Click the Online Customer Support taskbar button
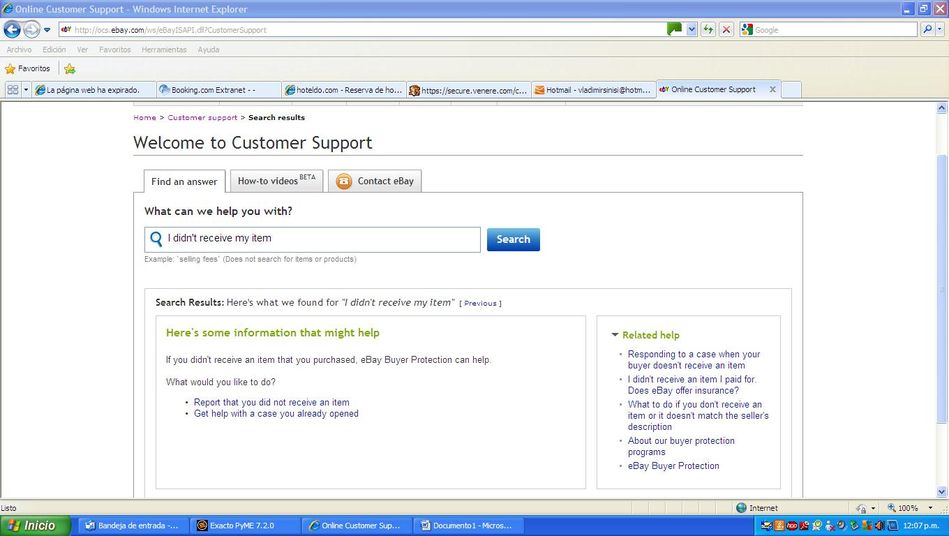The width and height of the screenshot is (949, 536). (357, 525)
